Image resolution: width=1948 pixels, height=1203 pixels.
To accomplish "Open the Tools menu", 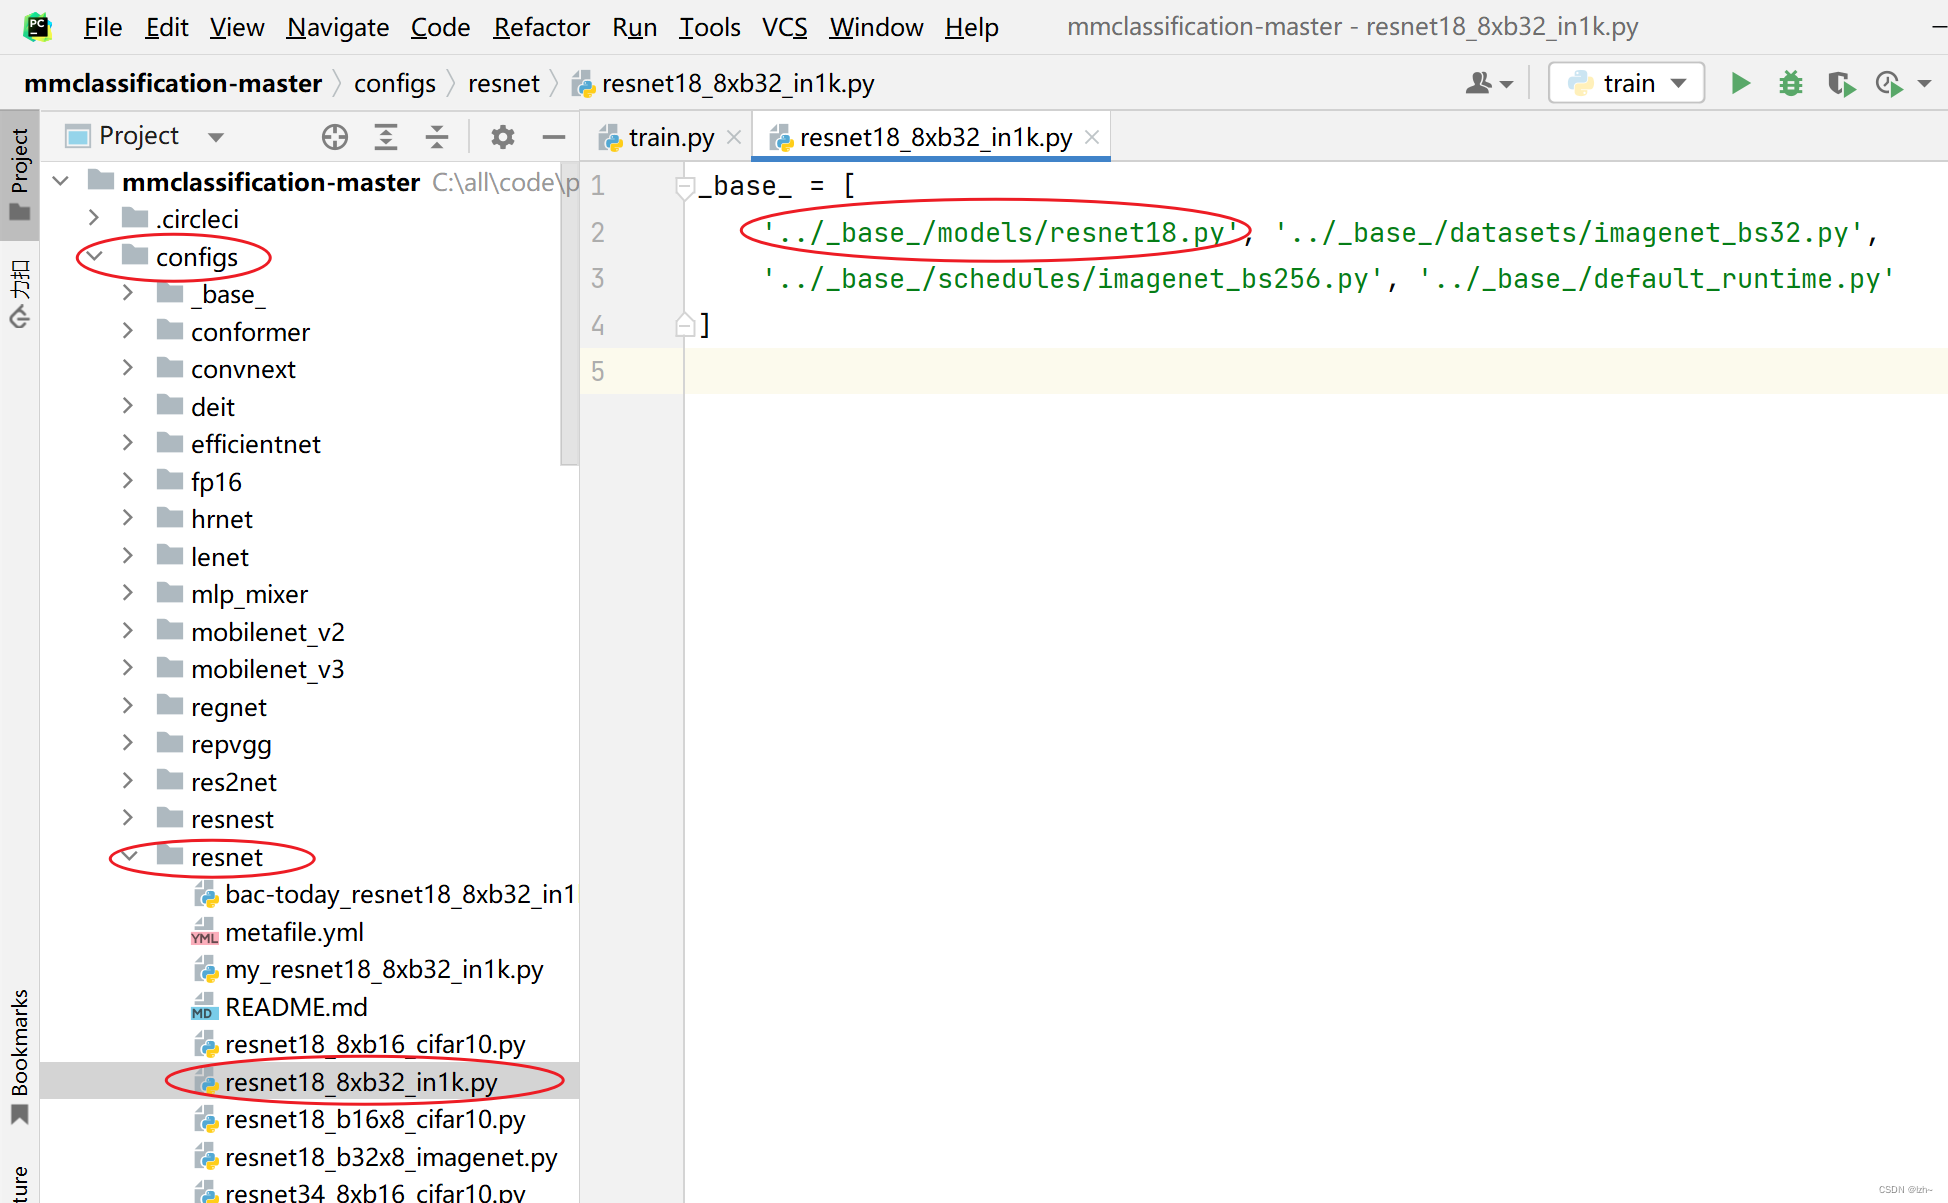I will 709,27.
